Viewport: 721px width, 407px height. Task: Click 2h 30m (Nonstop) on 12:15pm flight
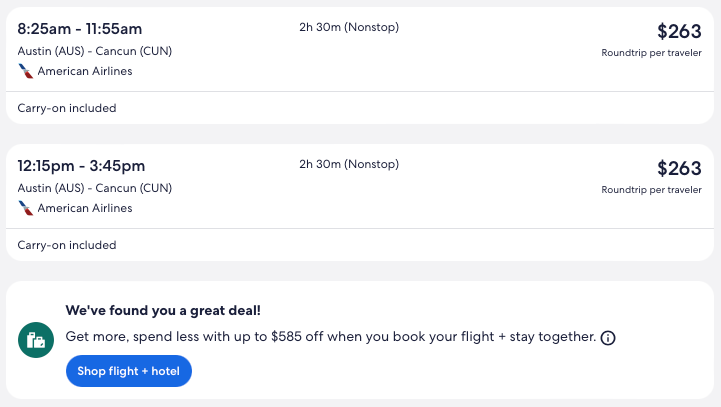(349, 164)
